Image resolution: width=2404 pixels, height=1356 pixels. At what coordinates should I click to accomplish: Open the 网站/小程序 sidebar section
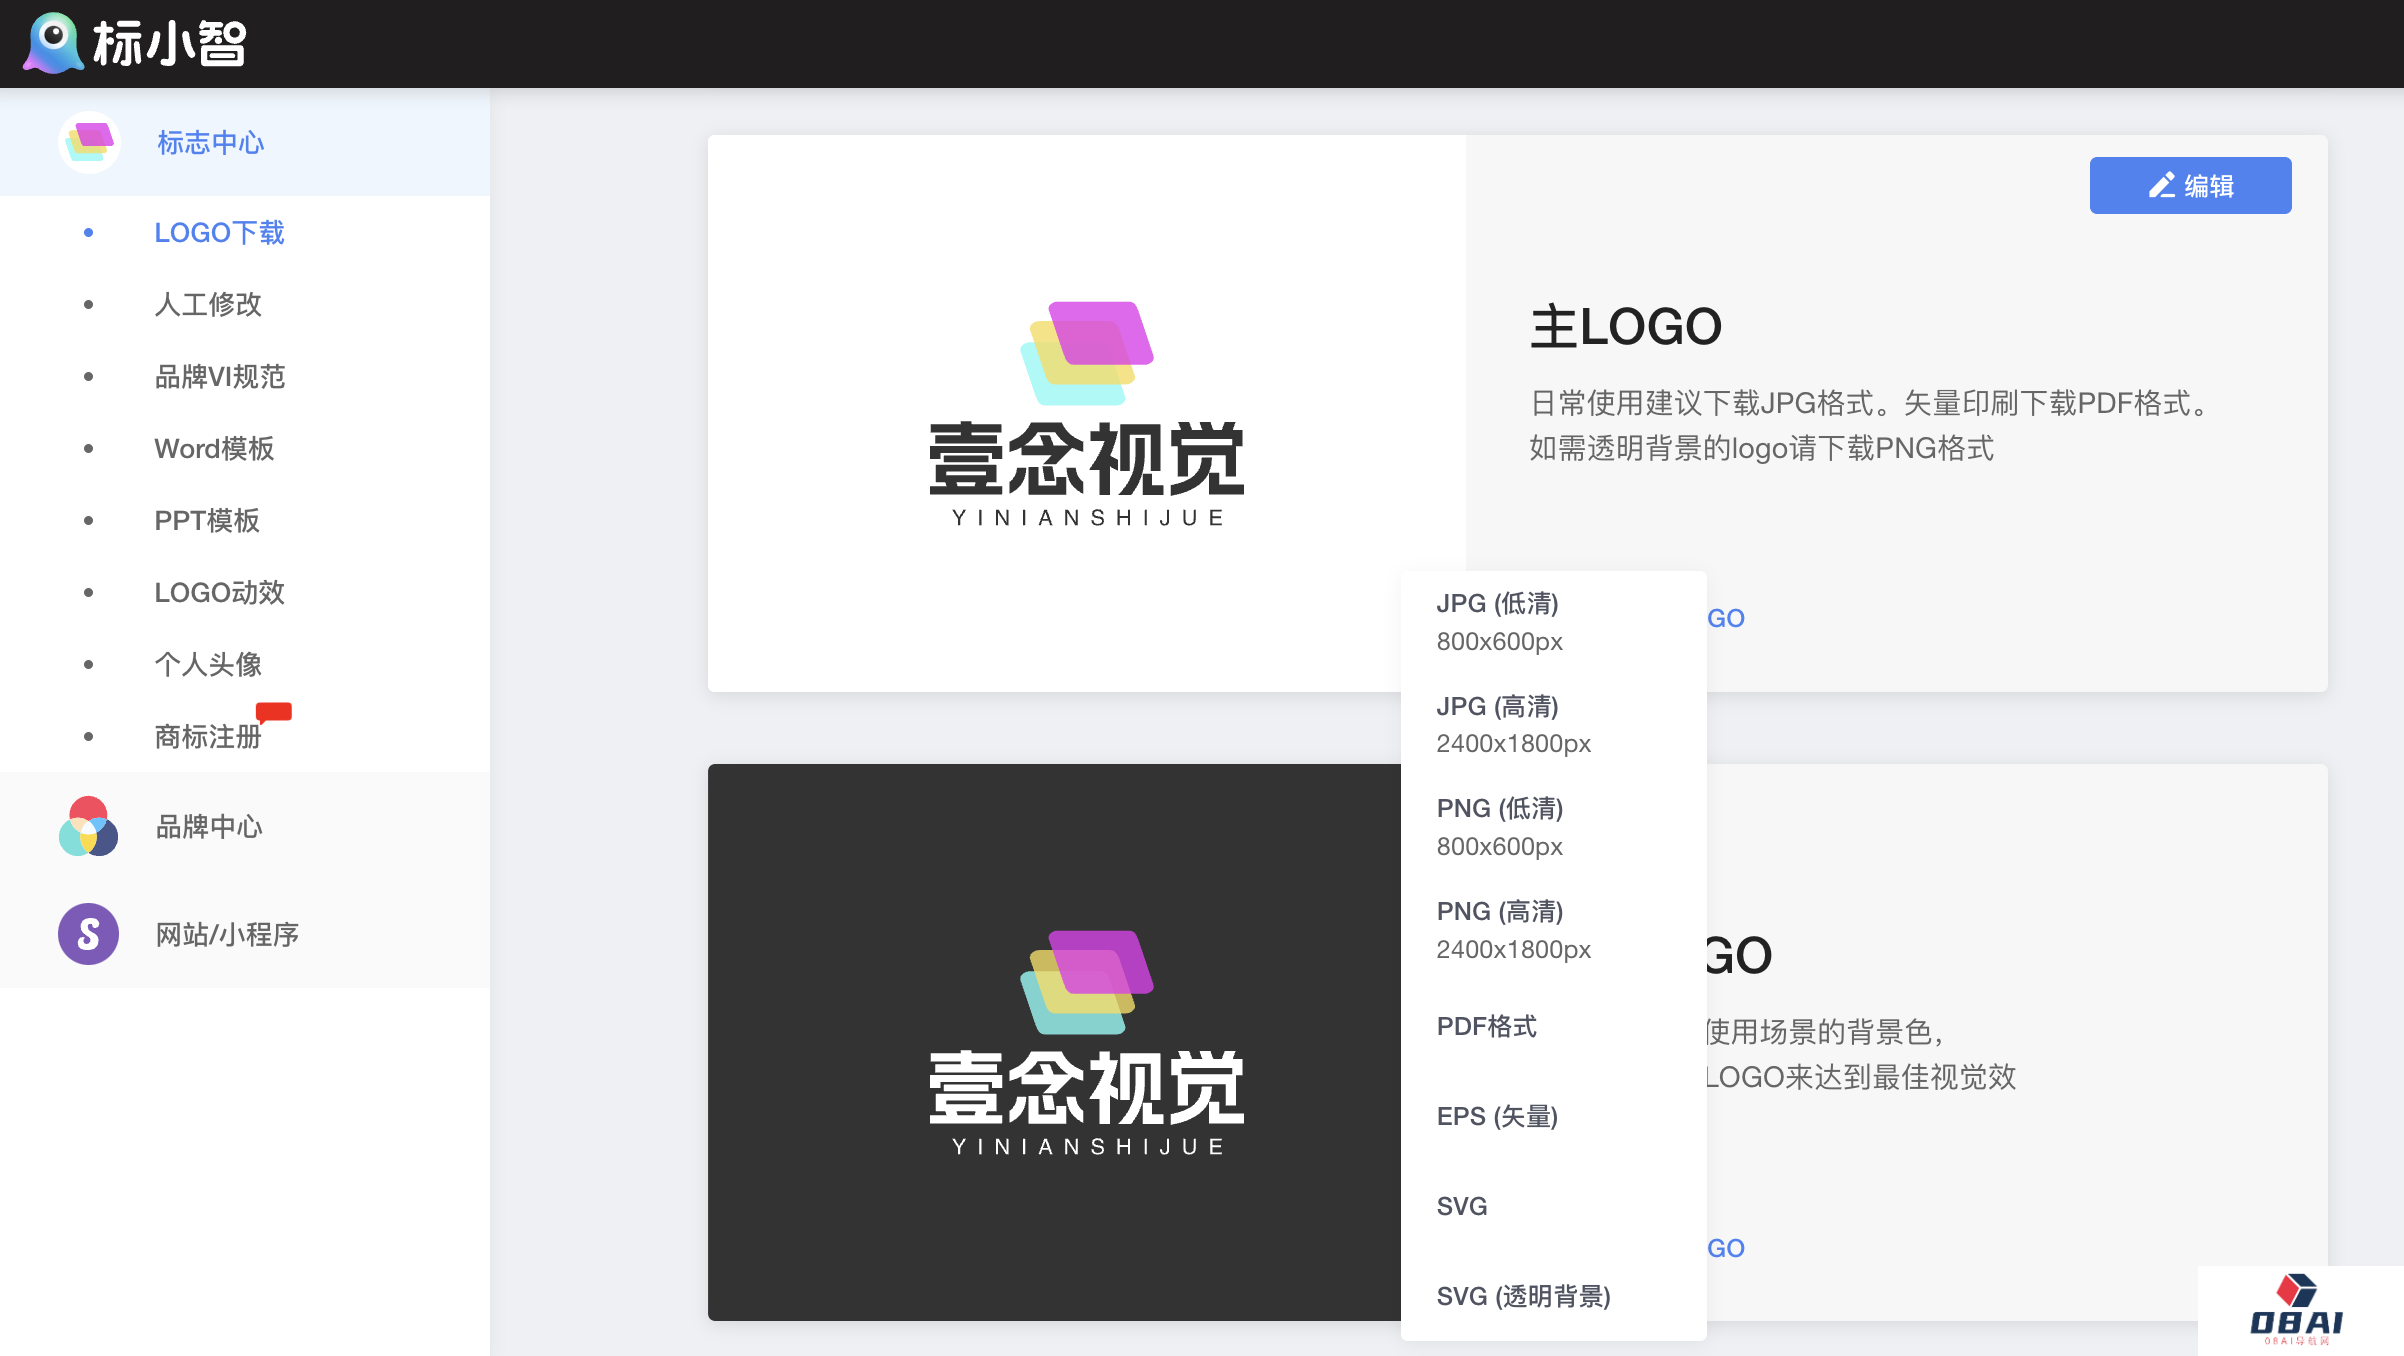(x=227, y=934)
